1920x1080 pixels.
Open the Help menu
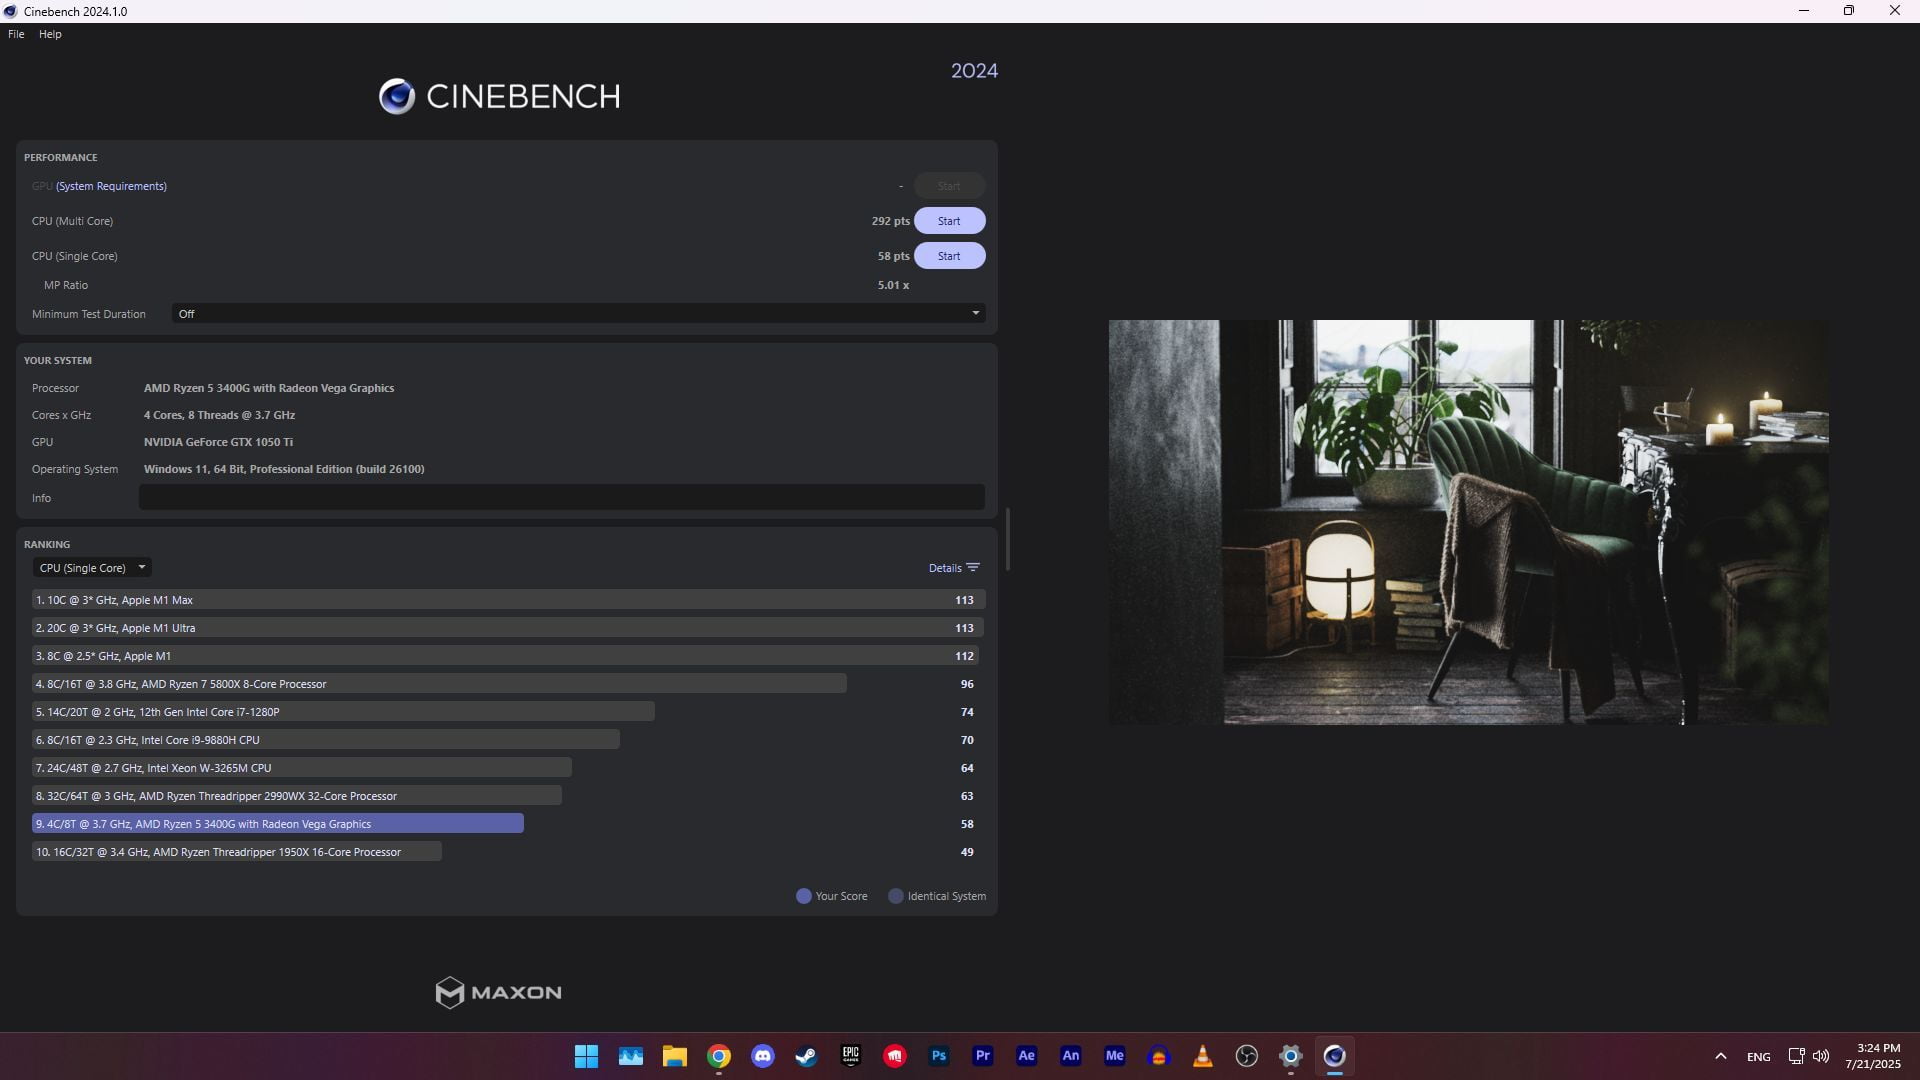(50, 34)
